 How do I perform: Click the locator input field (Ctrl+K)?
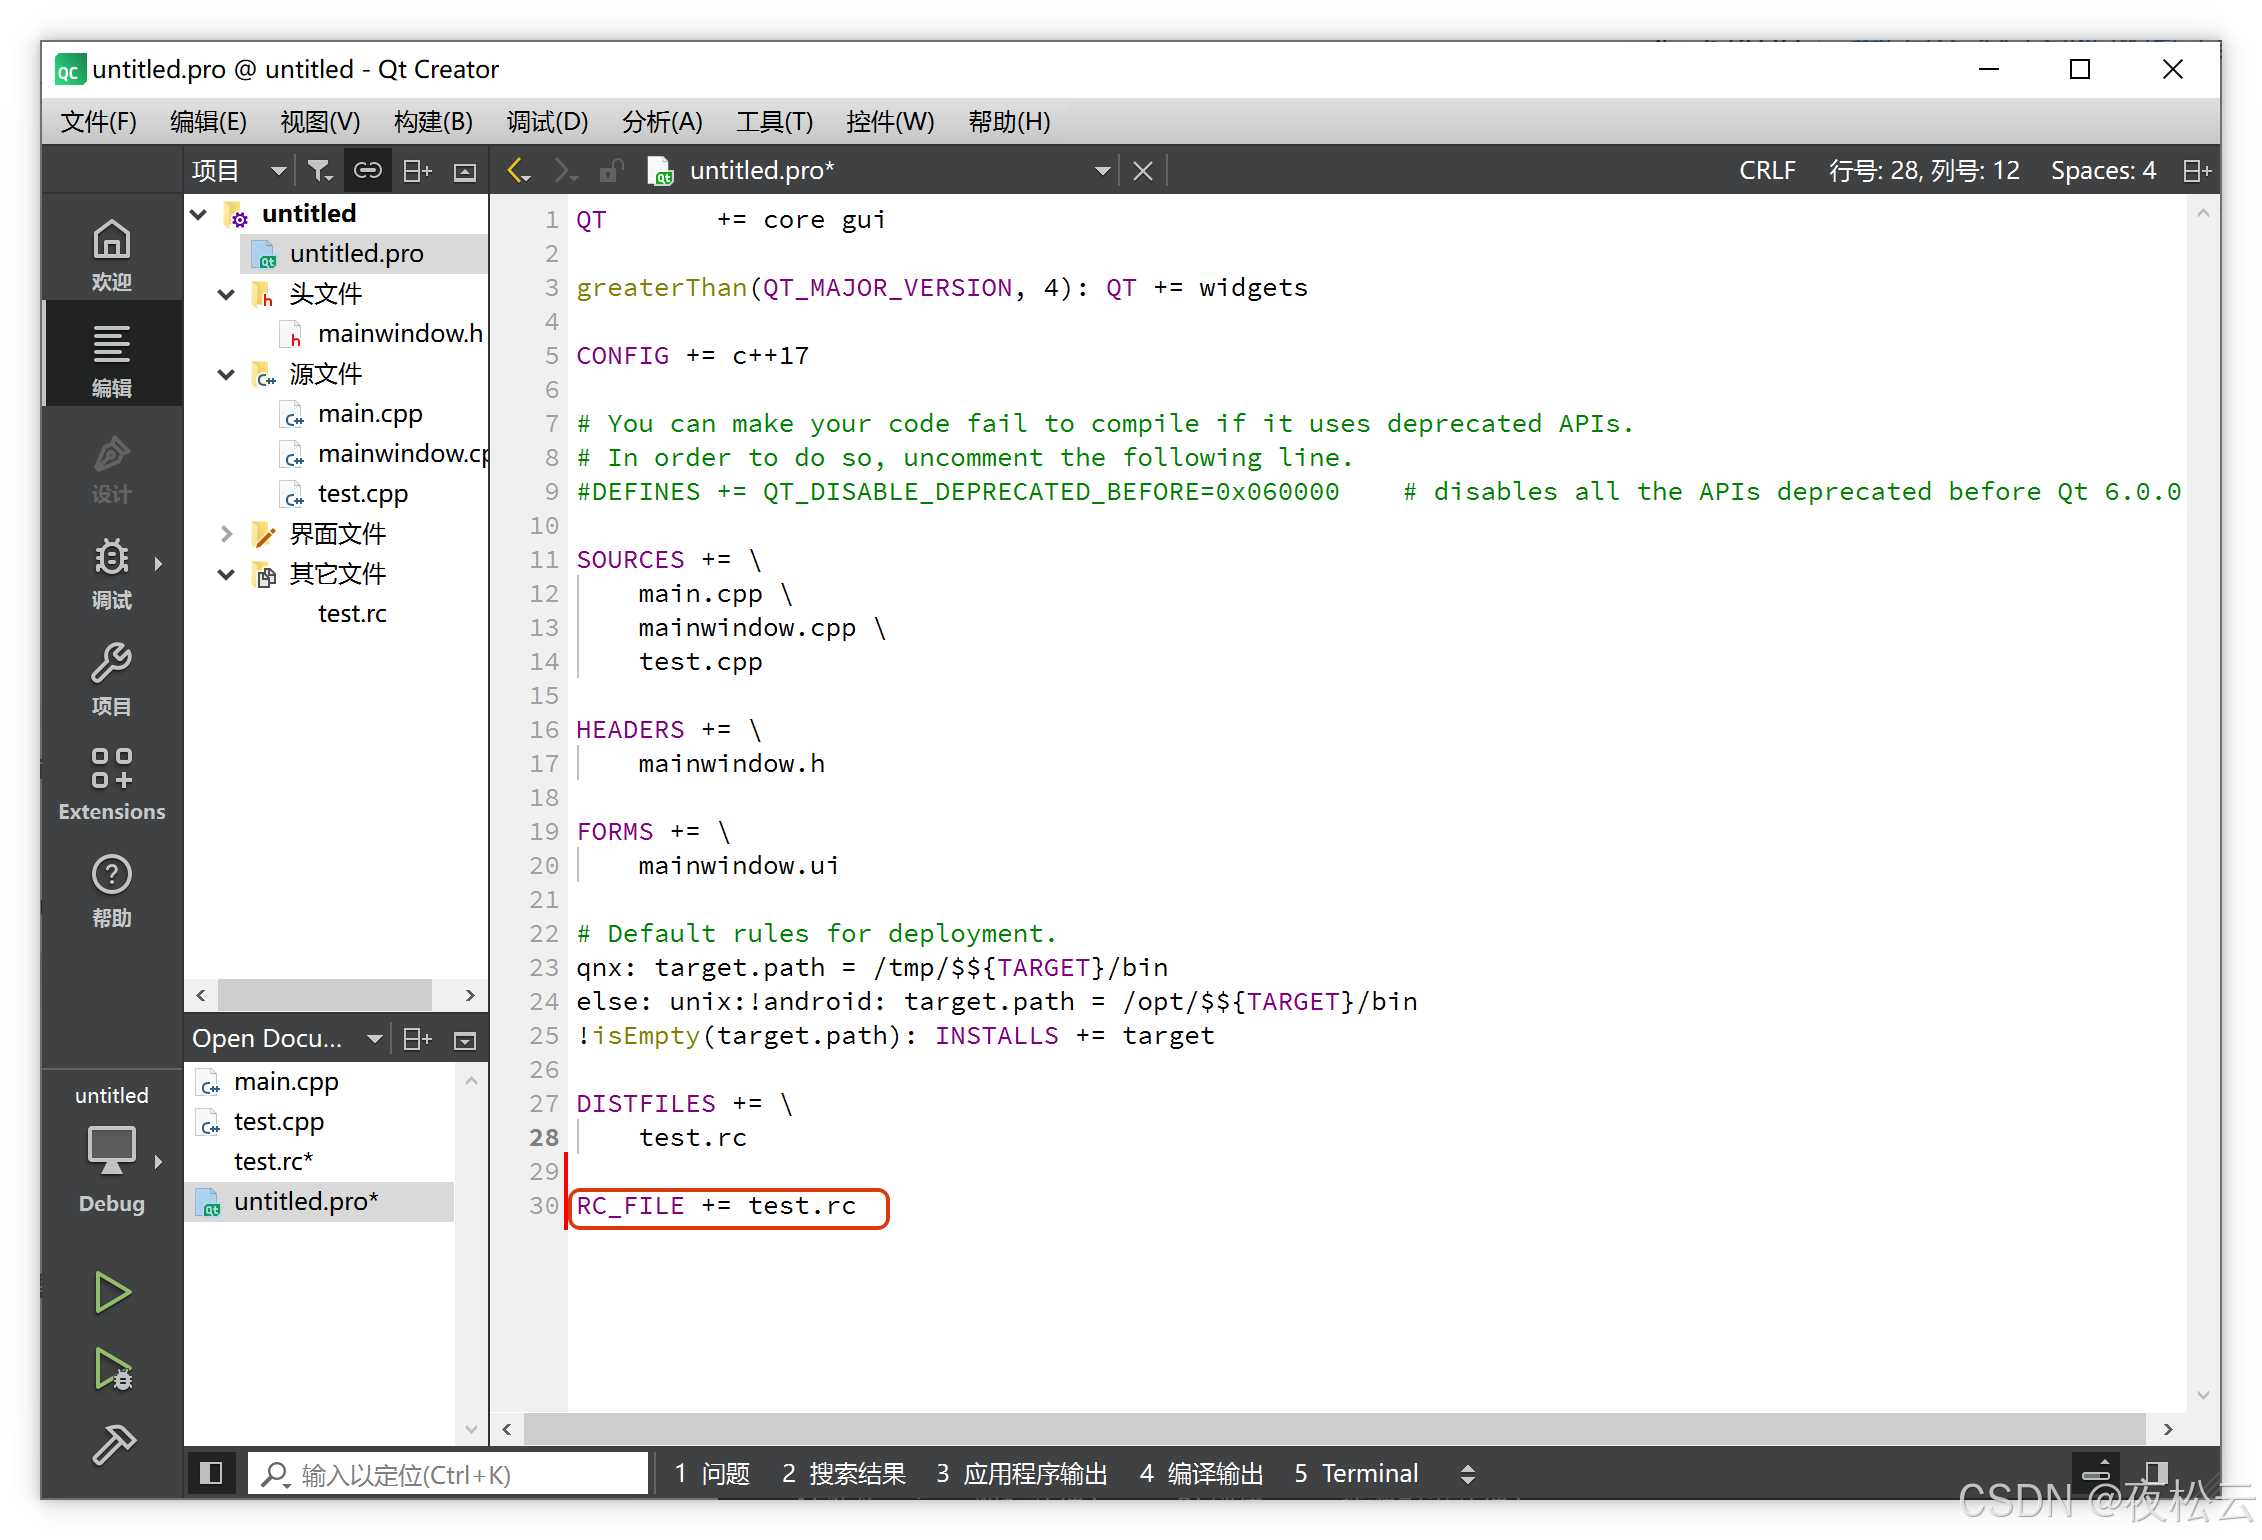pyautogui.click(x=448, y=1474)
